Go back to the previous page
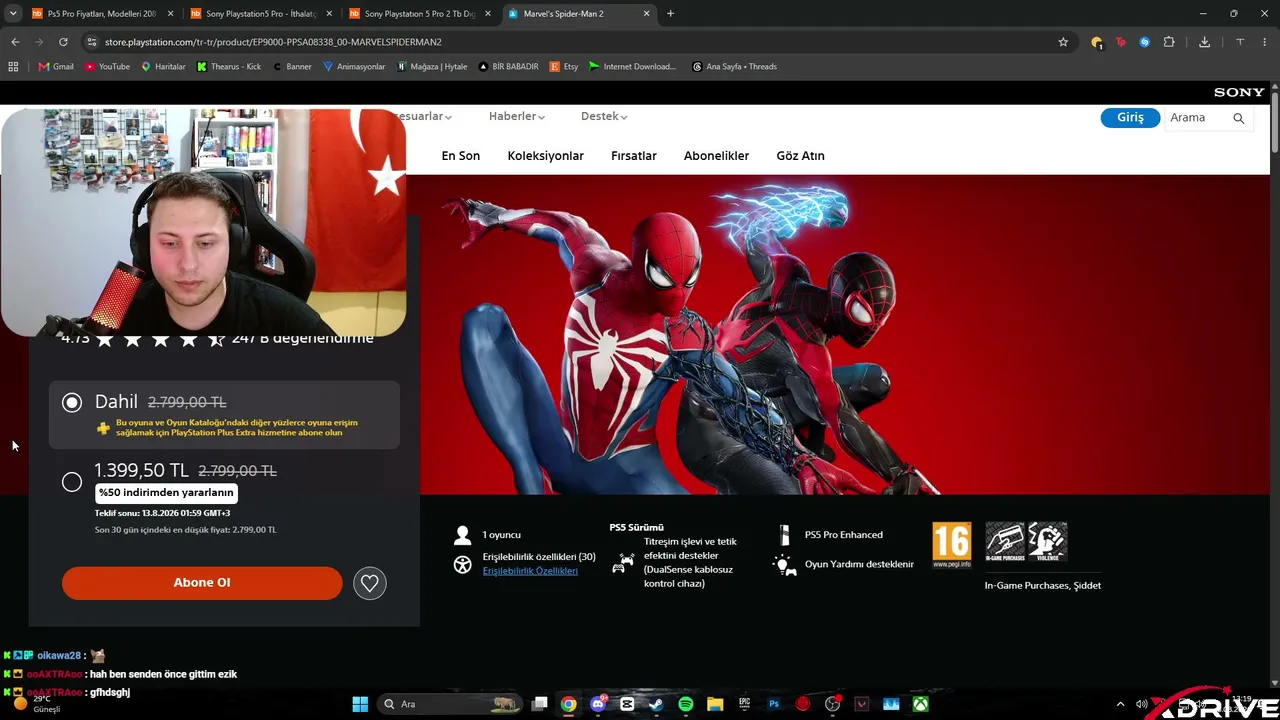Viewport: 1280px width, 720px height. (x=15, y=42)
